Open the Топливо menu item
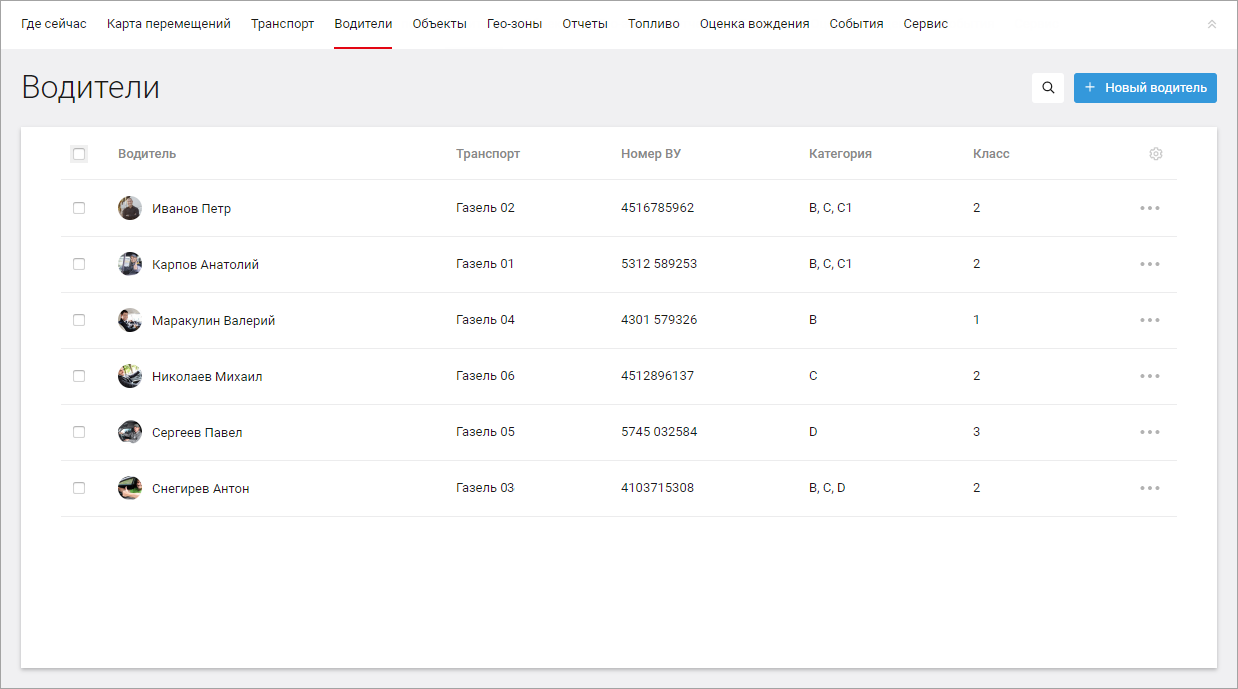Viewport: 1238px width, 689px height. 654,24
